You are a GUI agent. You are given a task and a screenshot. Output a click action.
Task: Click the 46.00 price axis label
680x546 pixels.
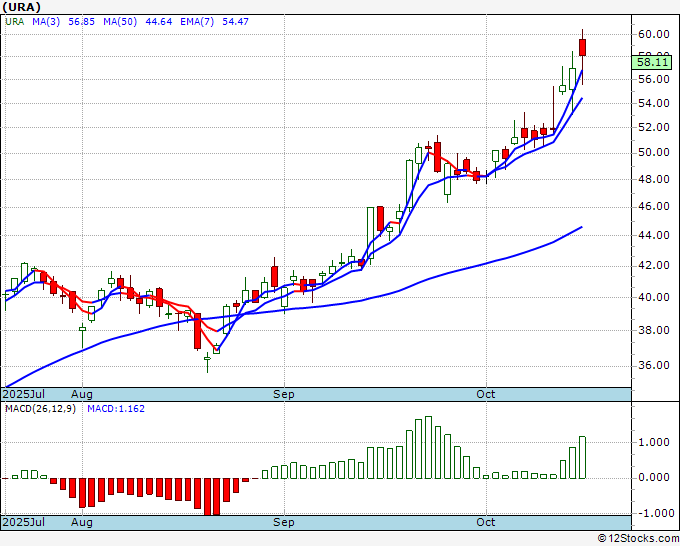[654, 206]
